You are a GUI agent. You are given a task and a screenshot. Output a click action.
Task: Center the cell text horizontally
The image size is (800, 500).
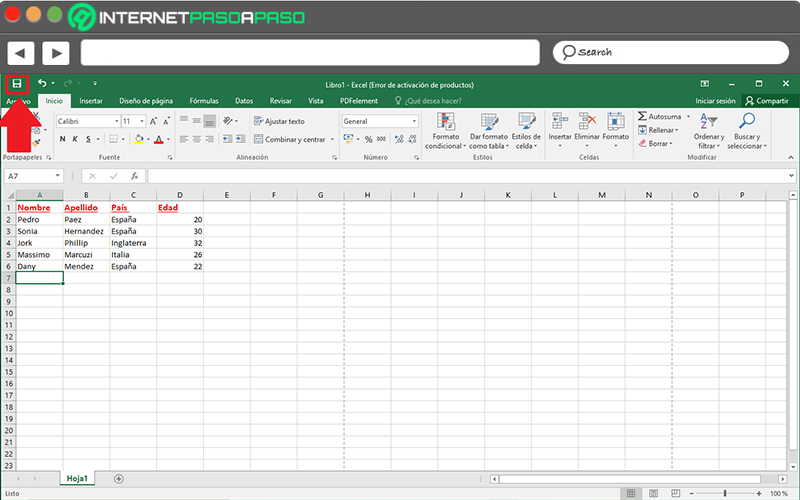(197, 139)
